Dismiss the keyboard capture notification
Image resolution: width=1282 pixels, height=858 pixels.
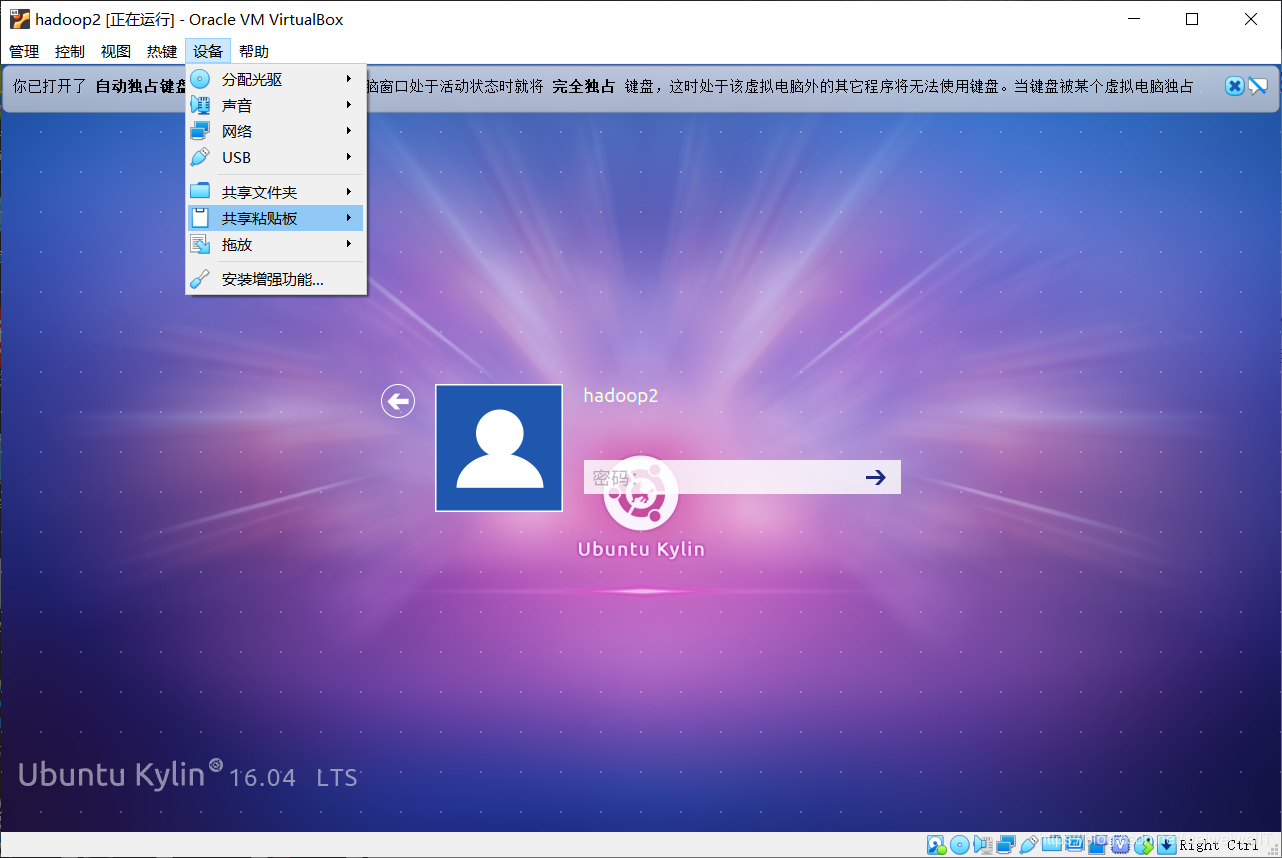click(x=1235, y=86)
